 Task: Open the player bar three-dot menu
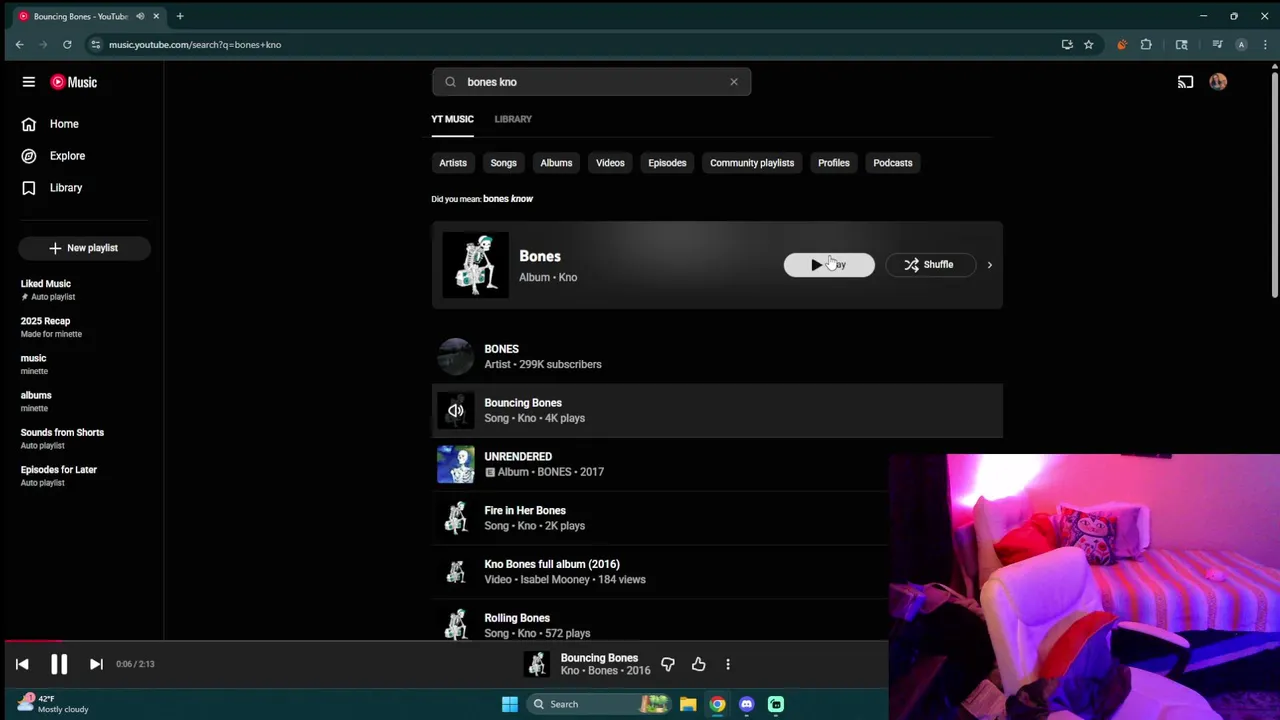[x=728, y=664]
